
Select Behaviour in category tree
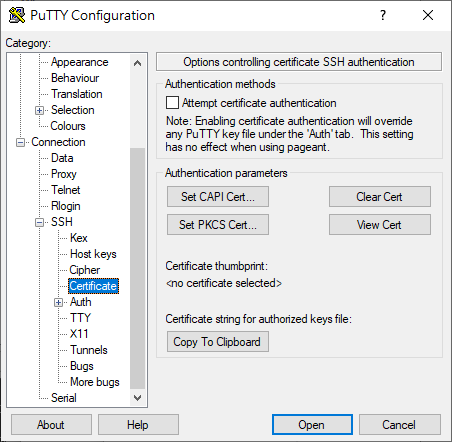click(75, 78)
